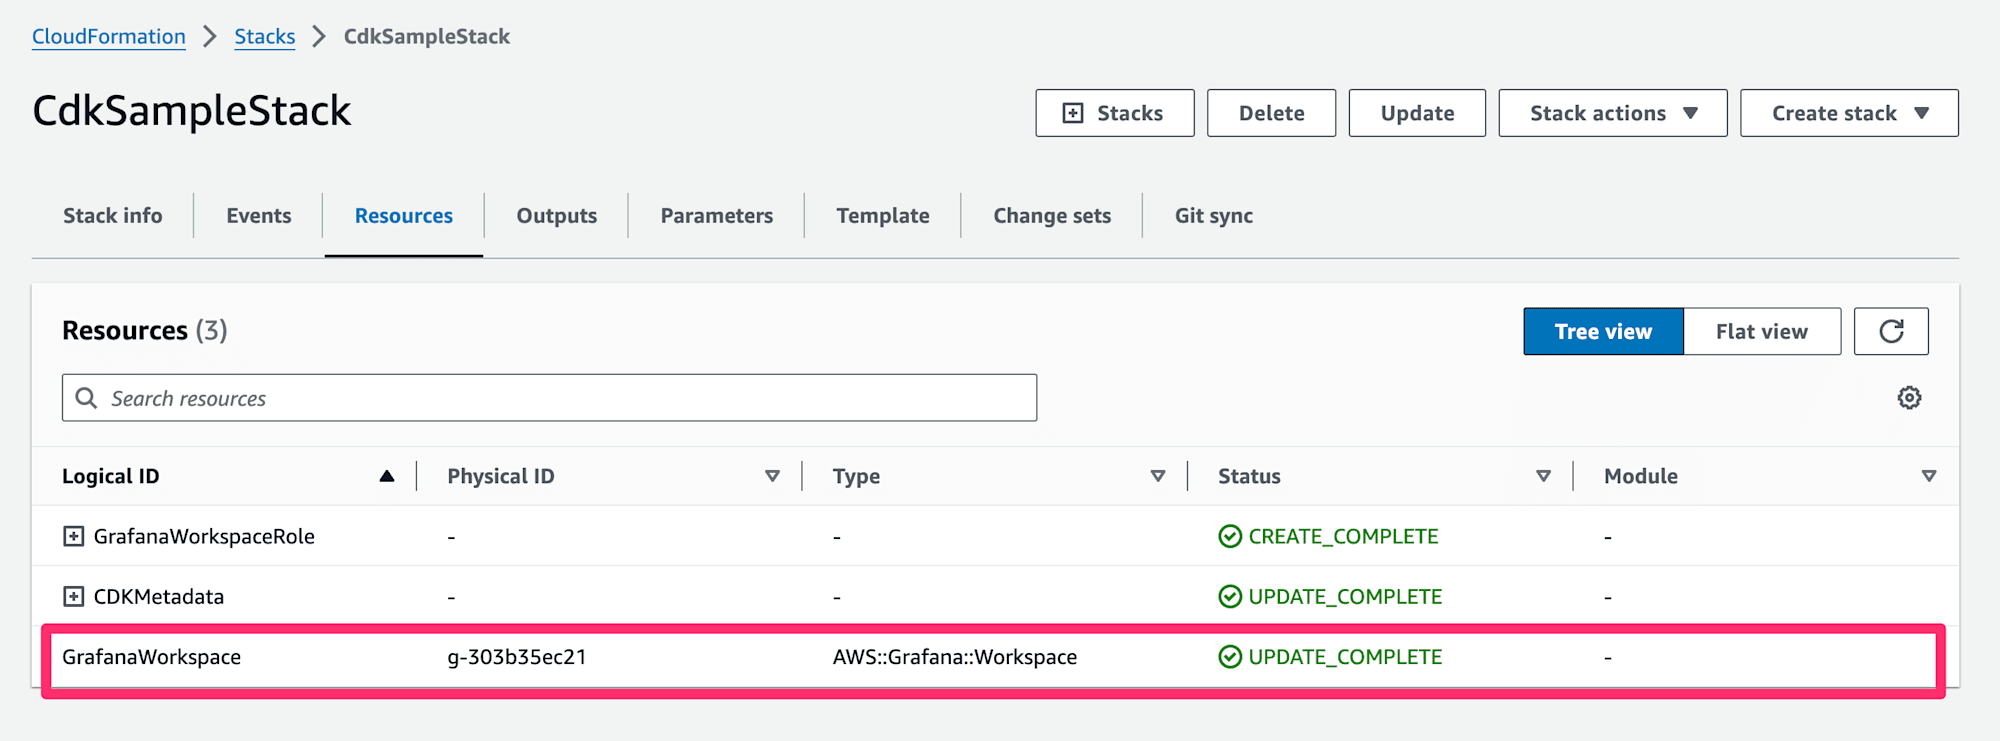
Task: Click green check icon for GrafanaWorkspaceRole status
Action: click(1230, 536)
